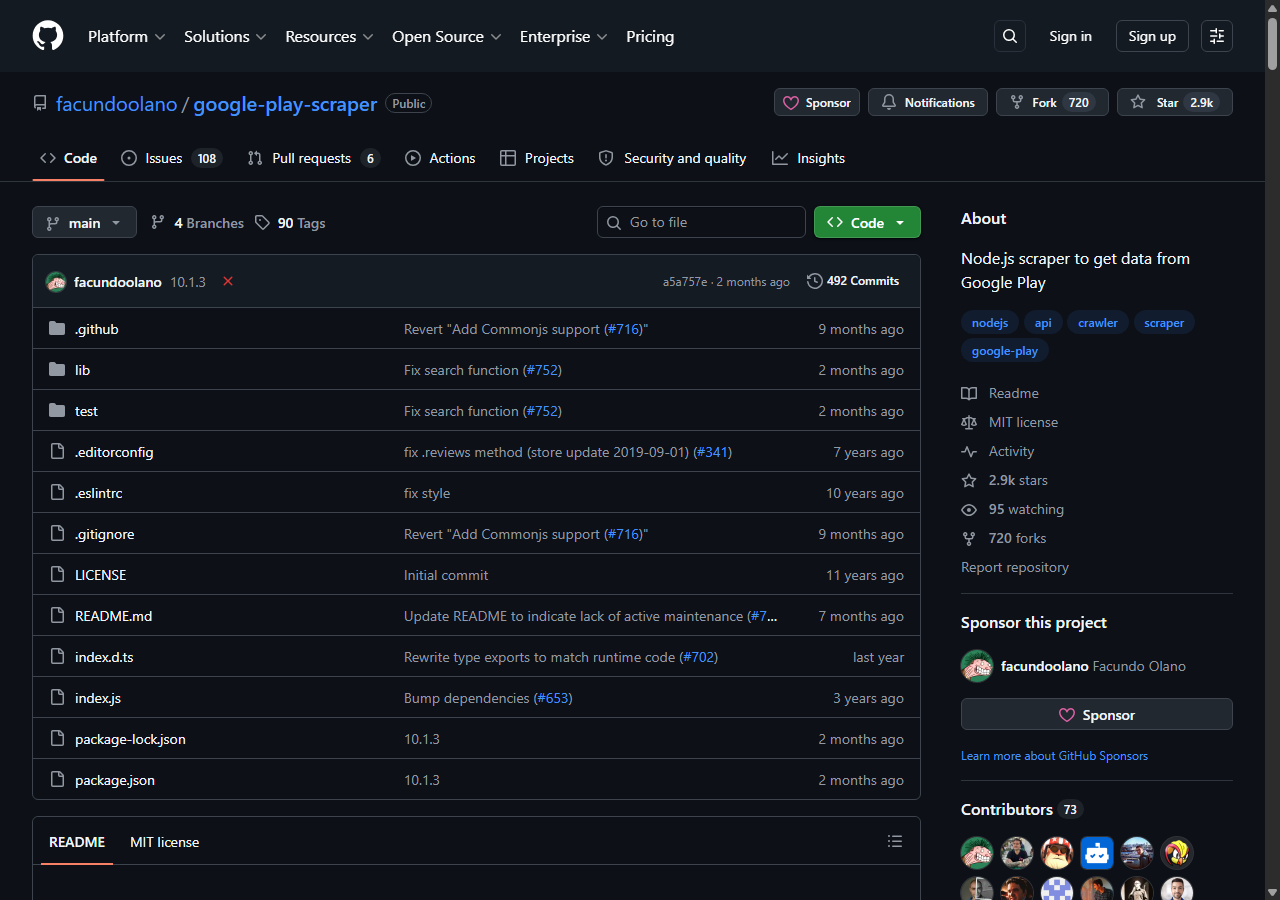Open the 4 Branches link
Viewport: 1280px width, 900px height.
[197, 223]
